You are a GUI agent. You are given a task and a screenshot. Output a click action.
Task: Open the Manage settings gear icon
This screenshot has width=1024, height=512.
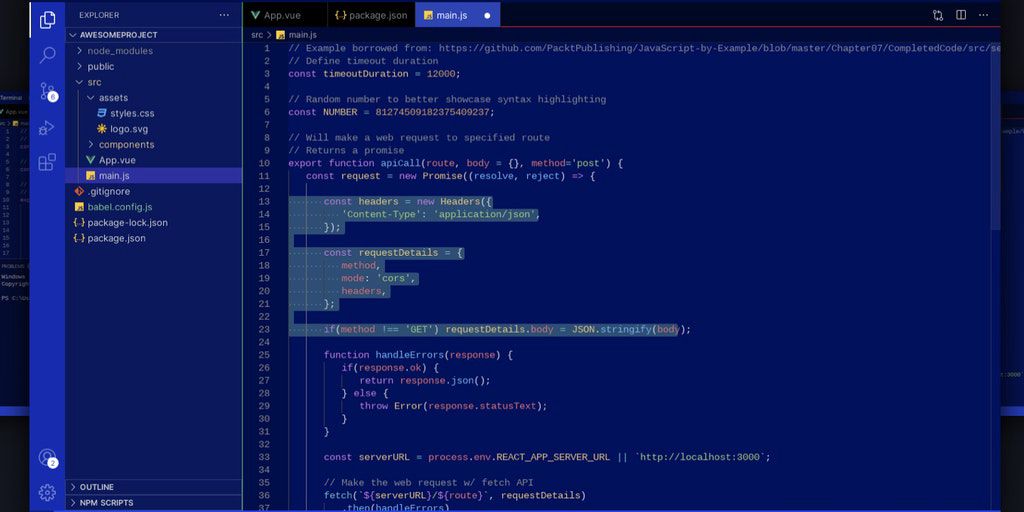(x=47, y=492)
